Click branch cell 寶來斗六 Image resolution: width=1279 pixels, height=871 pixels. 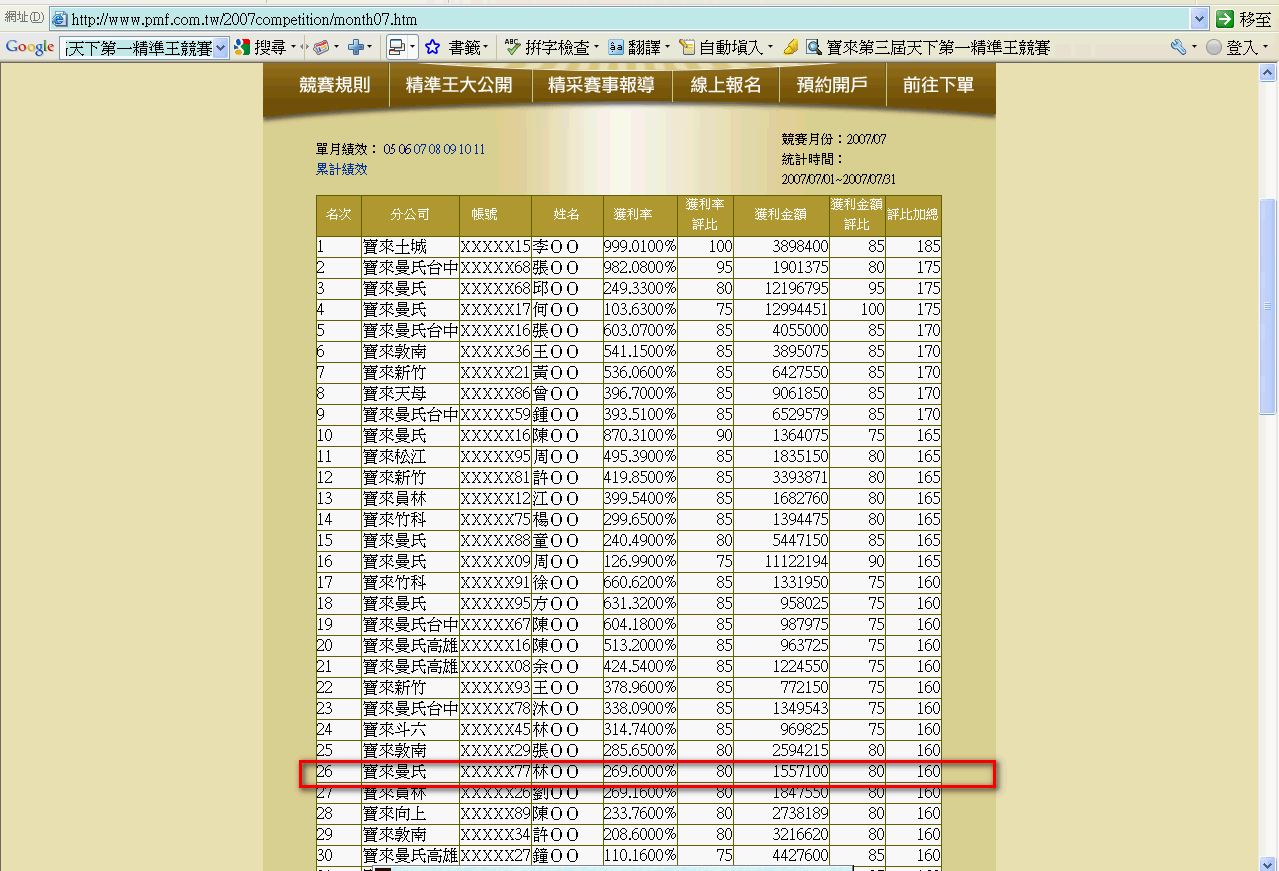point(410,730)
